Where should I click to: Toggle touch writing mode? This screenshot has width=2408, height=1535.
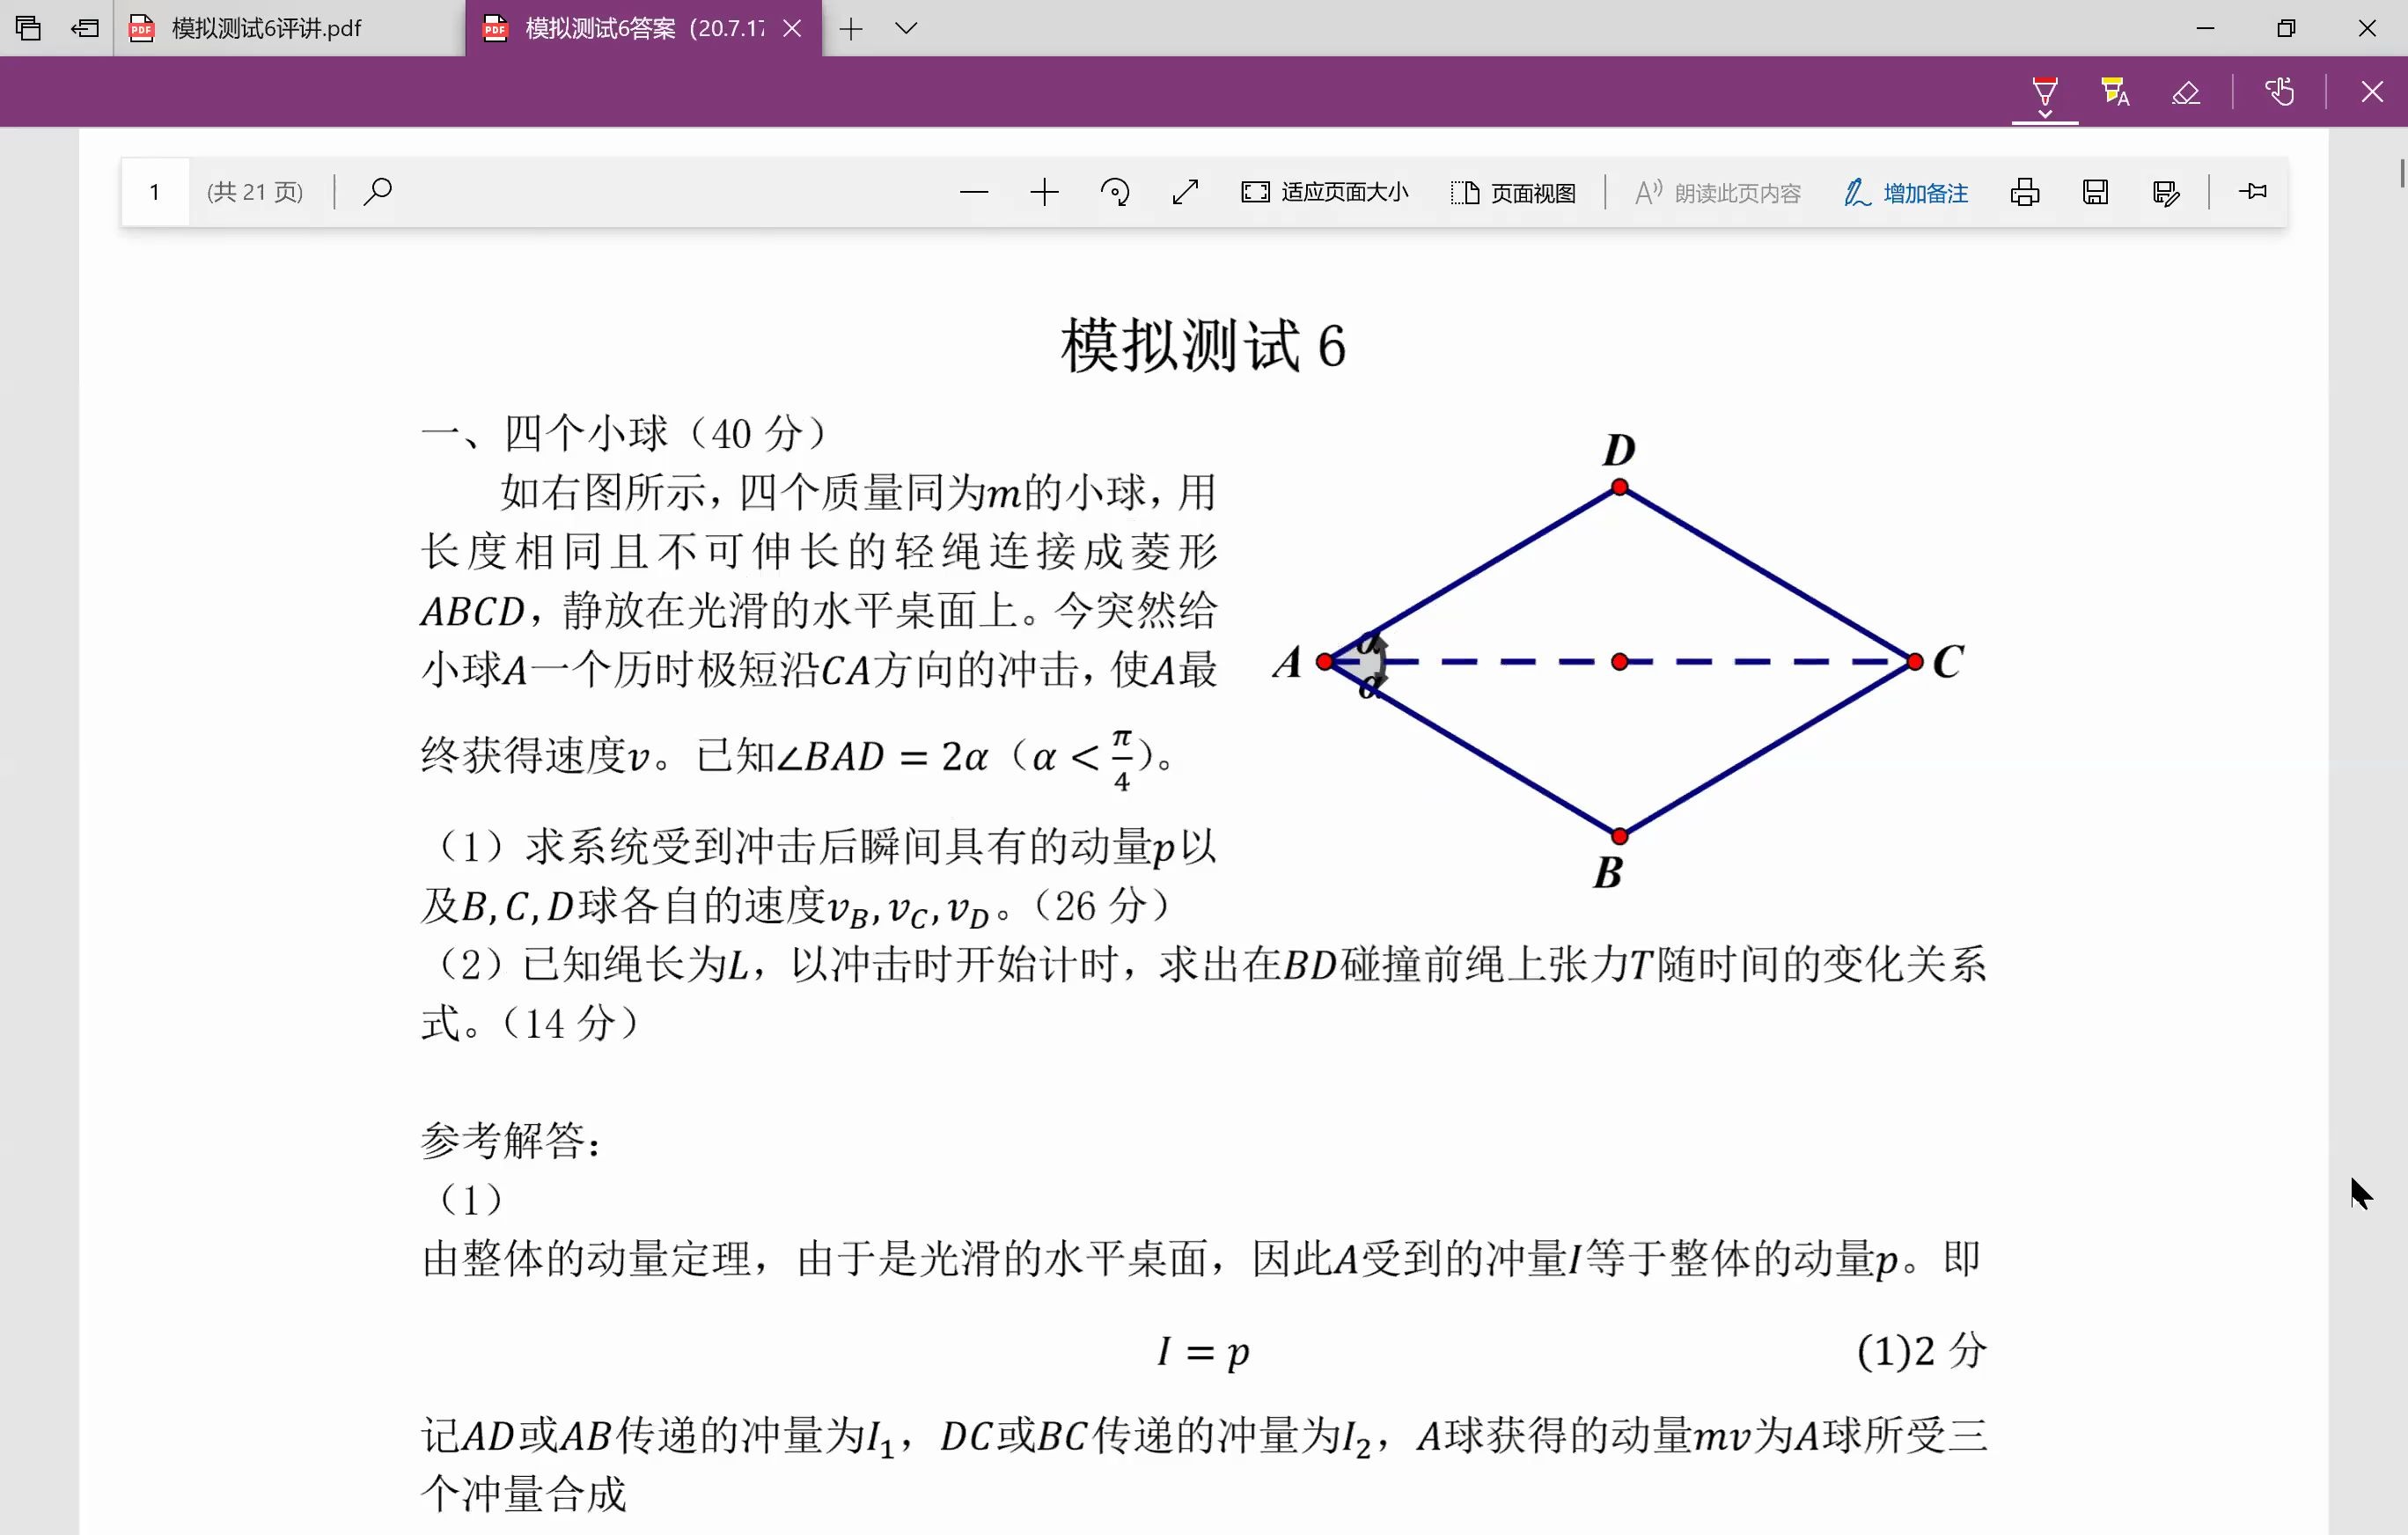point(2280,92)
